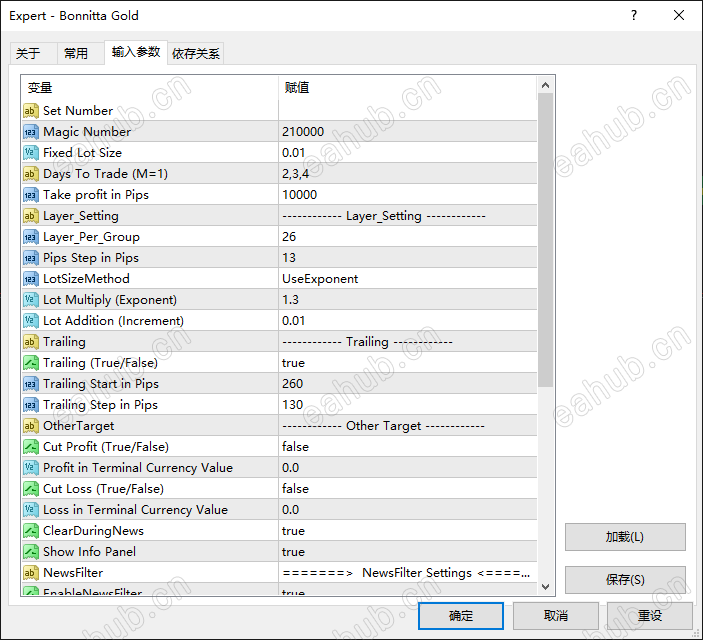Toggle the Cut Profit value false
Image resolution: width=703 pixels, height=640 pixels.
click(x=408, y=447)
